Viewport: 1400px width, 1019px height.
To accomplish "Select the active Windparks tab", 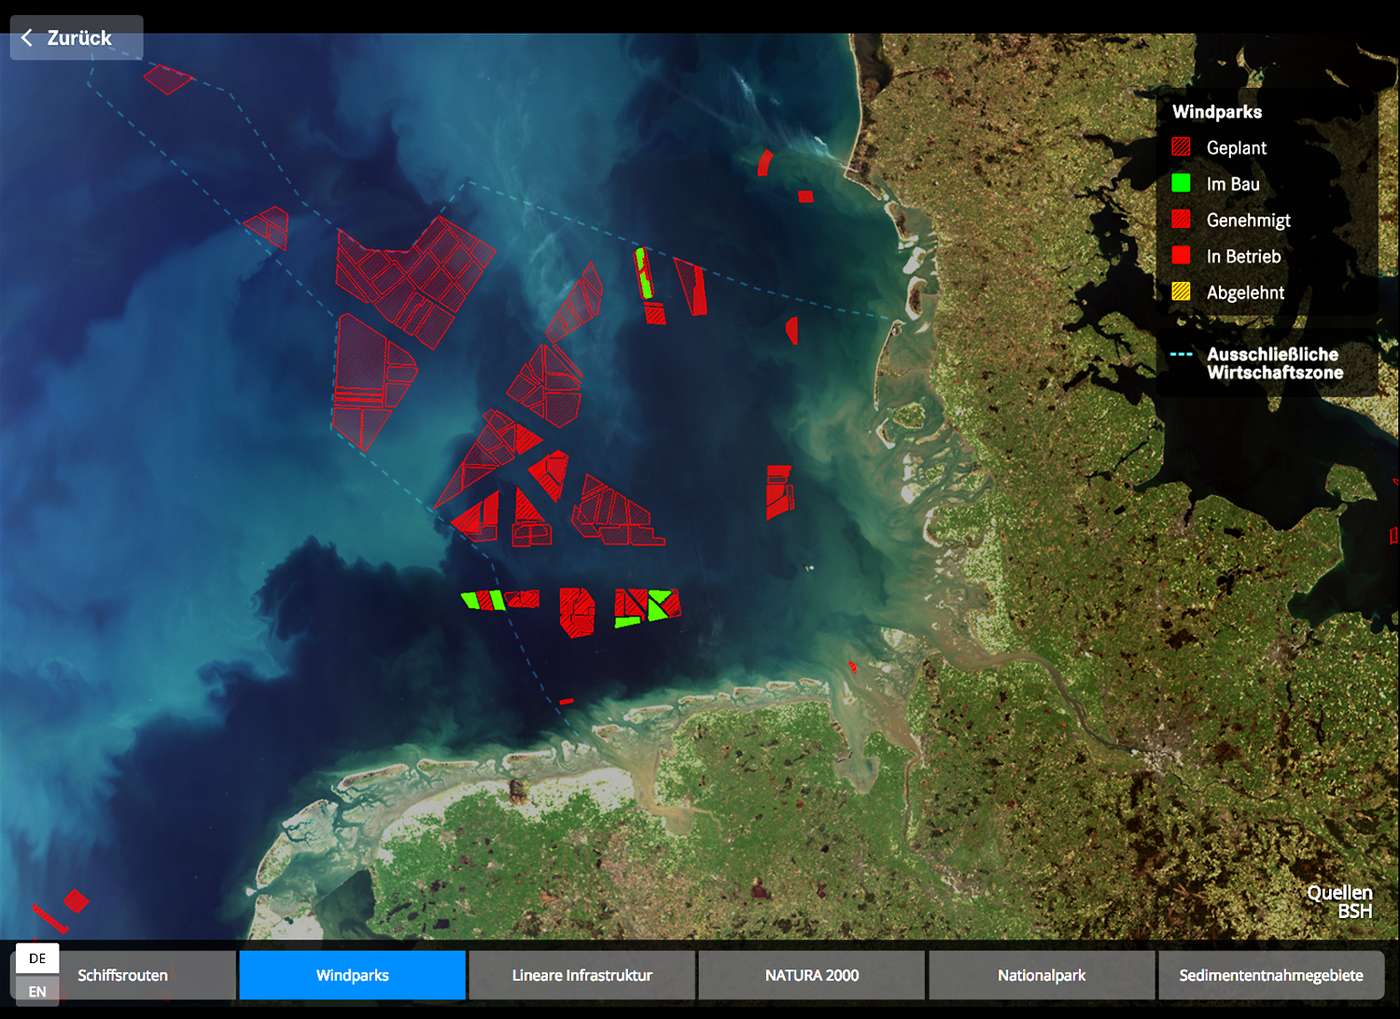I will [x=352, y=975].
